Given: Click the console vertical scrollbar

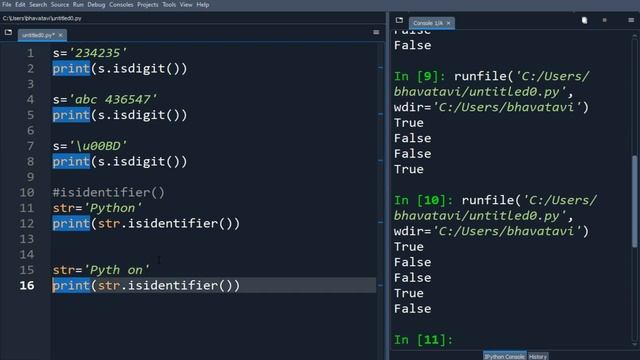Looking at the screenshot, I should tap(634, 201).
